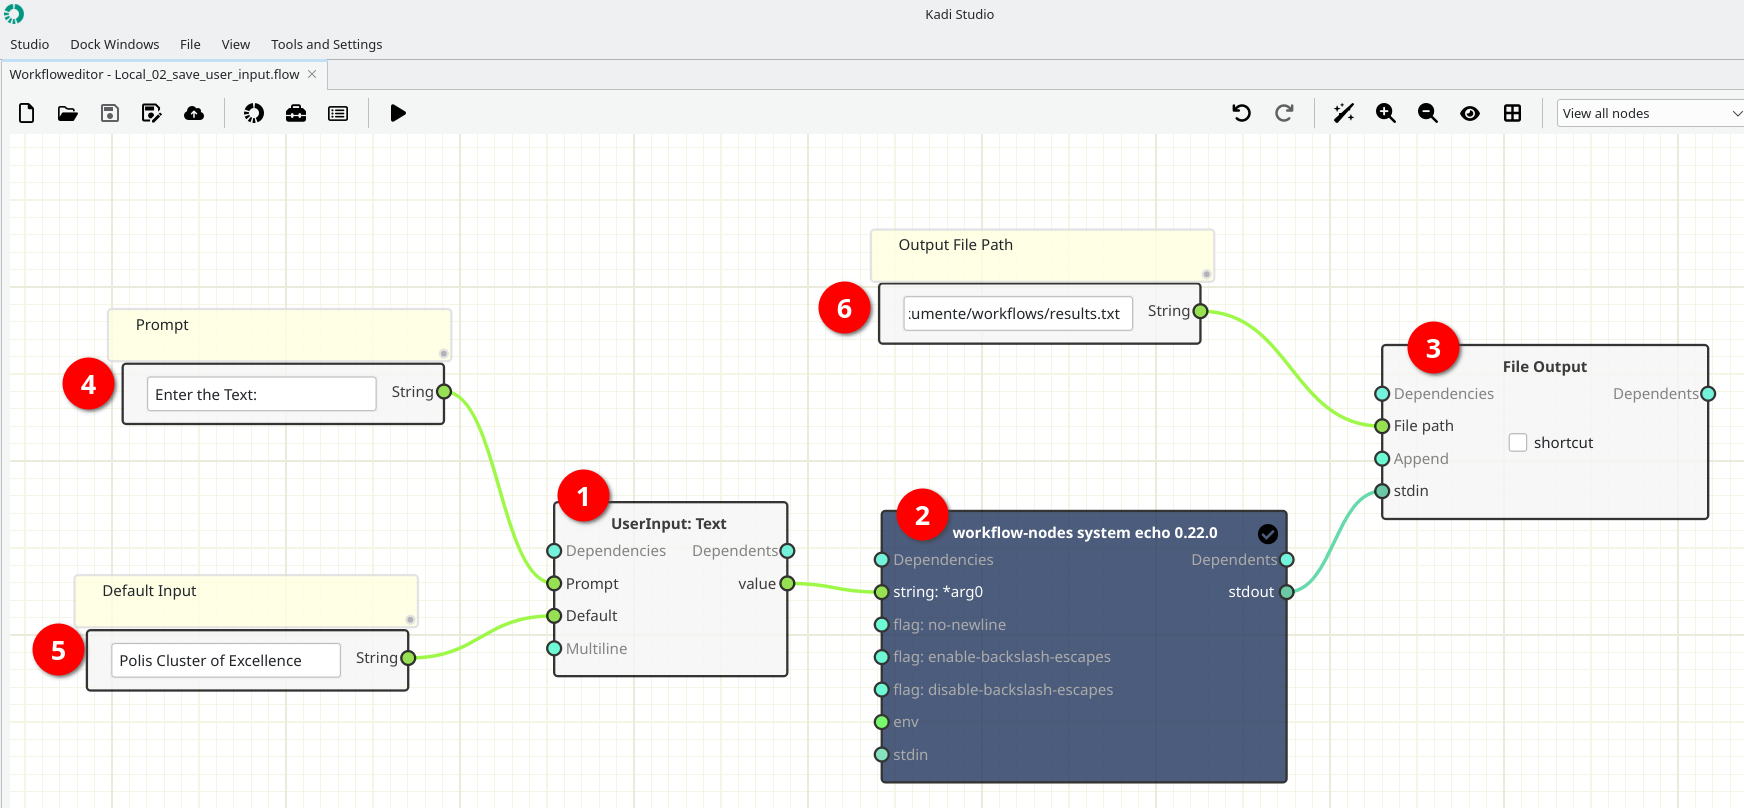Select the File Output node title
The height and width of the screenshot is (808, 1744).
pyautogui.click(x=1545, y=366)
